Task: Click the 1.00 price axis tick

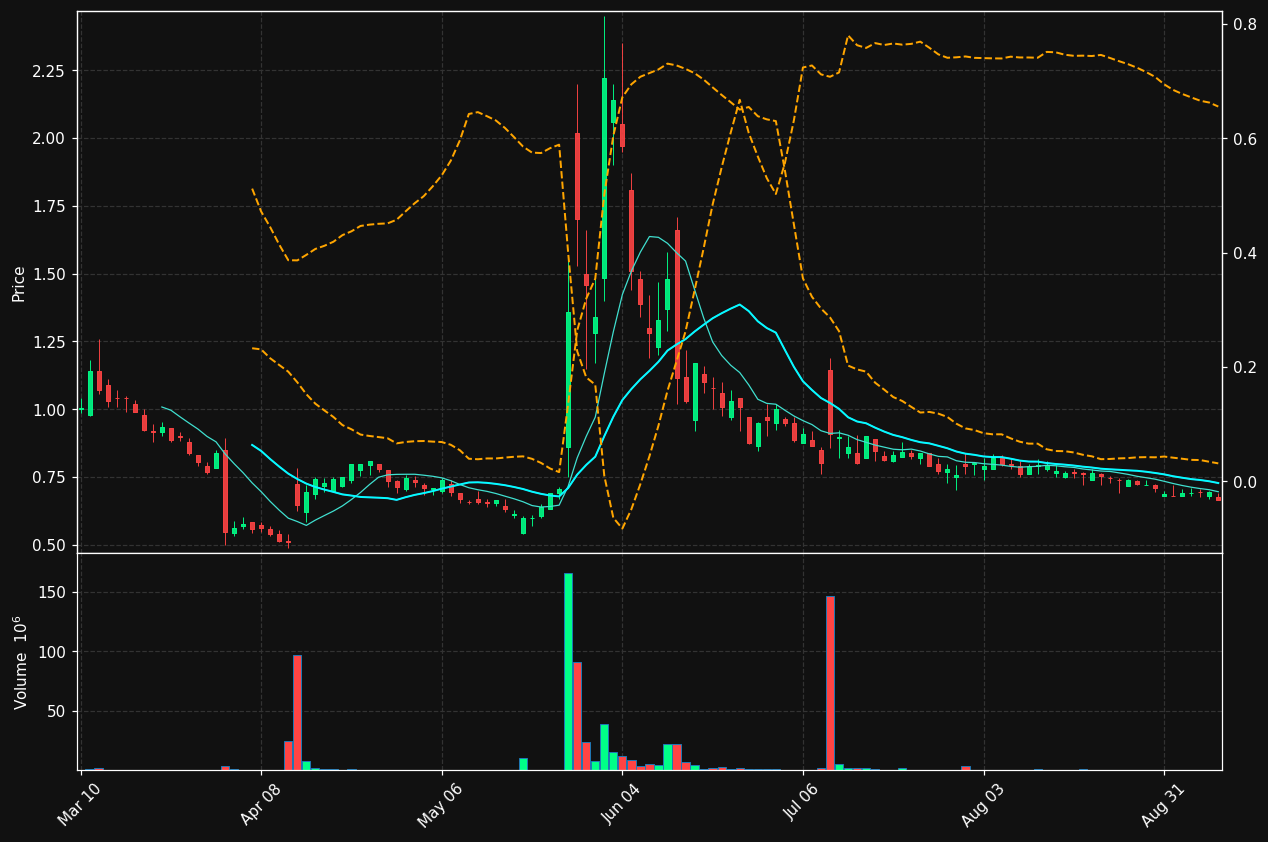Action: coord(47,410)
